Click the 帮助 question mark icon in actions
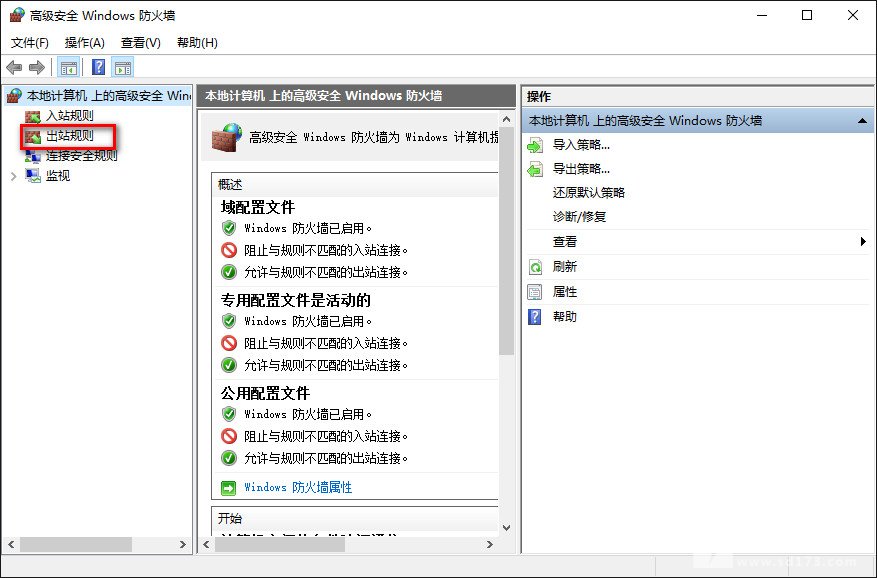This screenshot has width=877, height=578. point(535,317)
